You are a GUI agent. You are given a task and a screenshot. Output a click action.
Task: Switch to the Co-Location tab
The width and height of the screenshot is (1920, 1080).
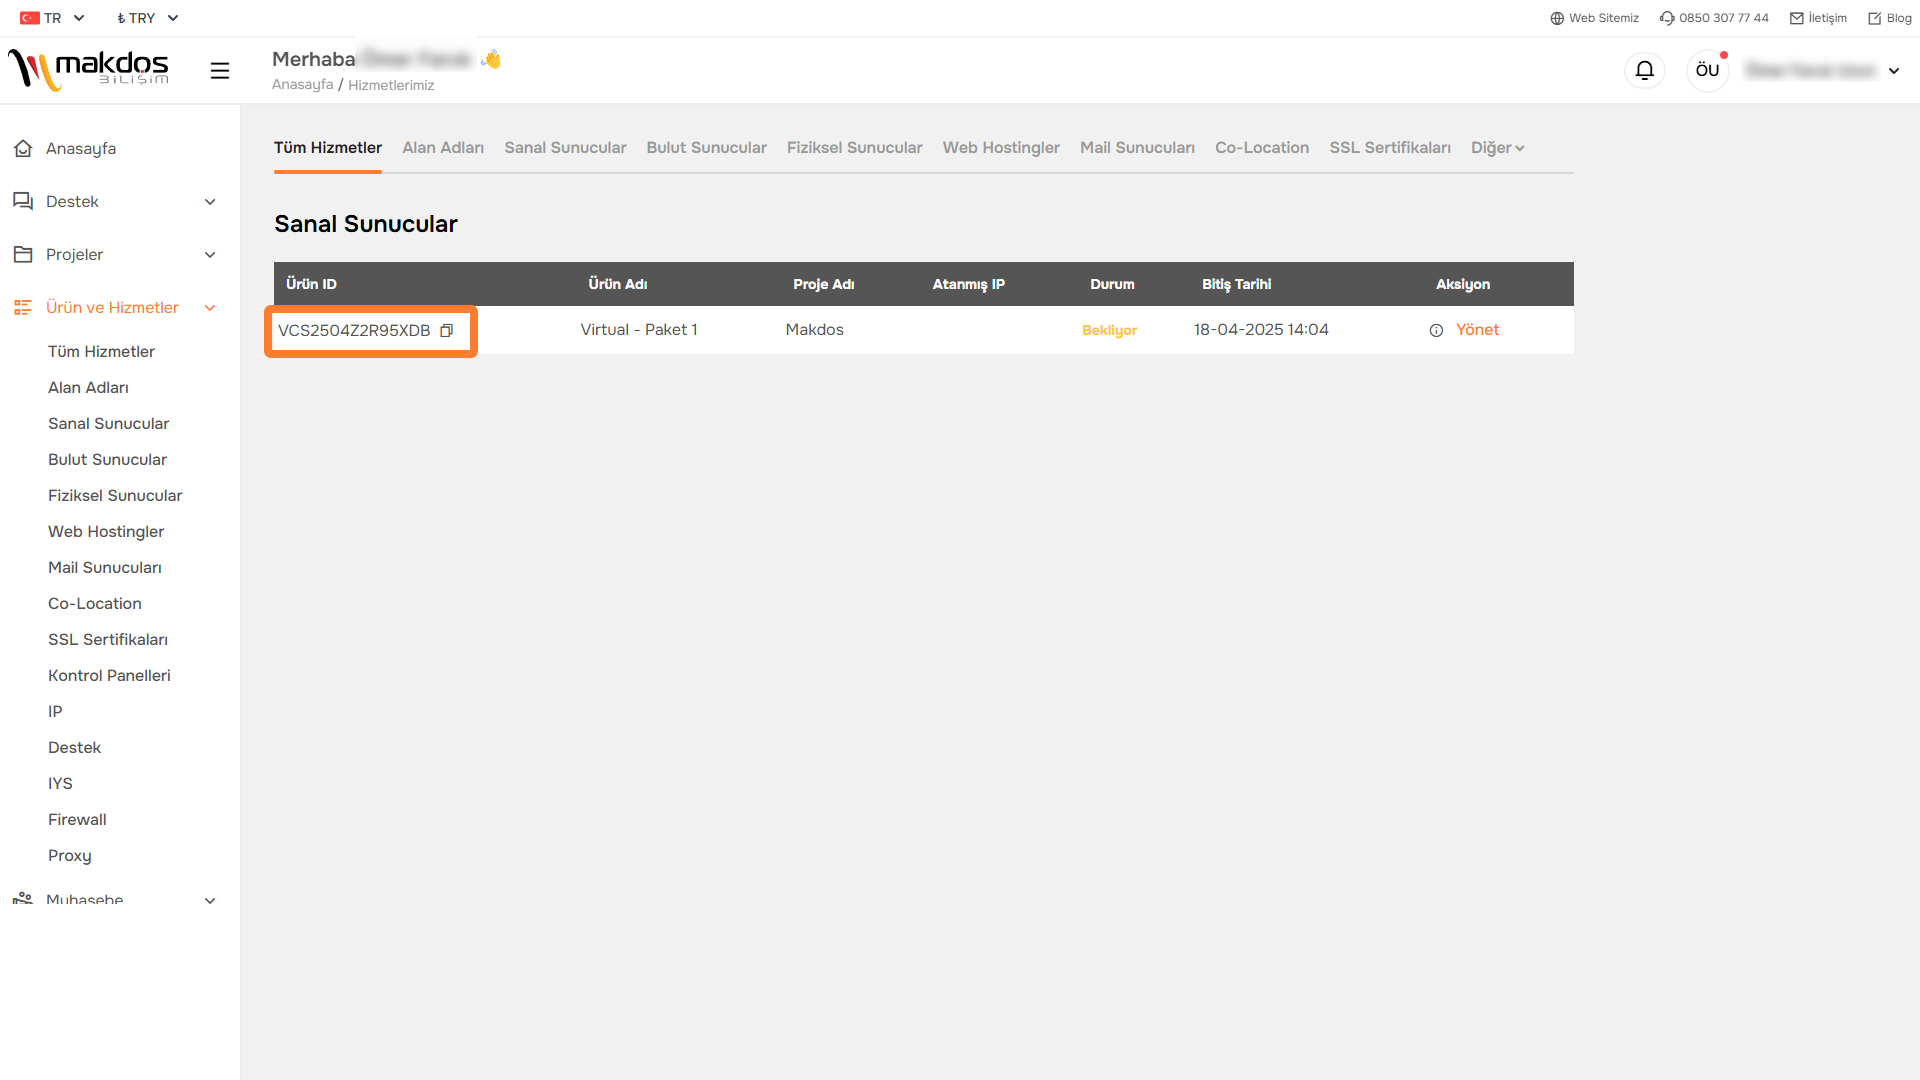(1262, 148)
